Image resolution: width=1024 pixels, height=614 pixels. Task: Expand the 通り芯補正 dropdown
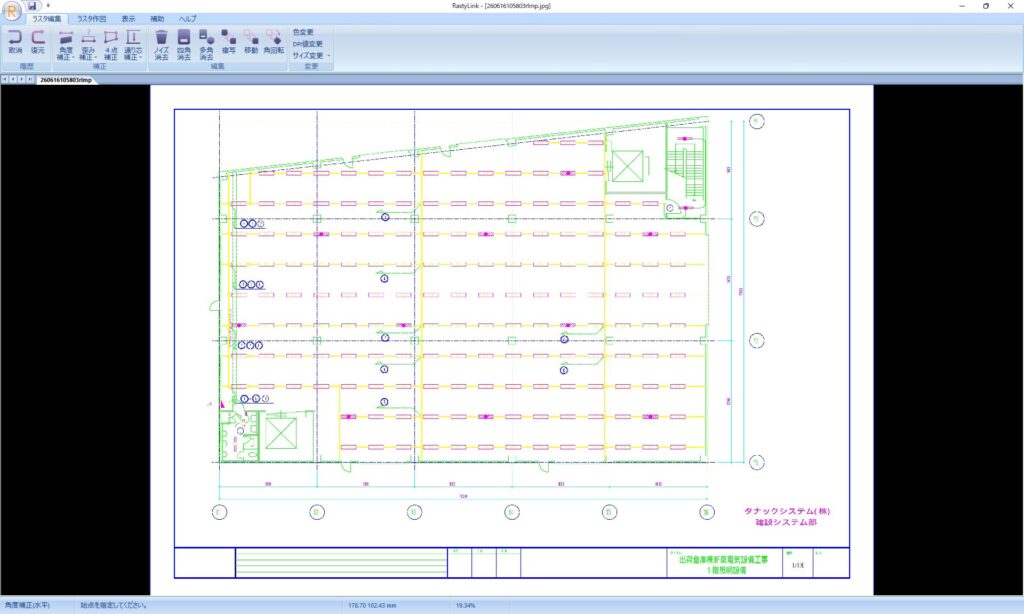133,44
